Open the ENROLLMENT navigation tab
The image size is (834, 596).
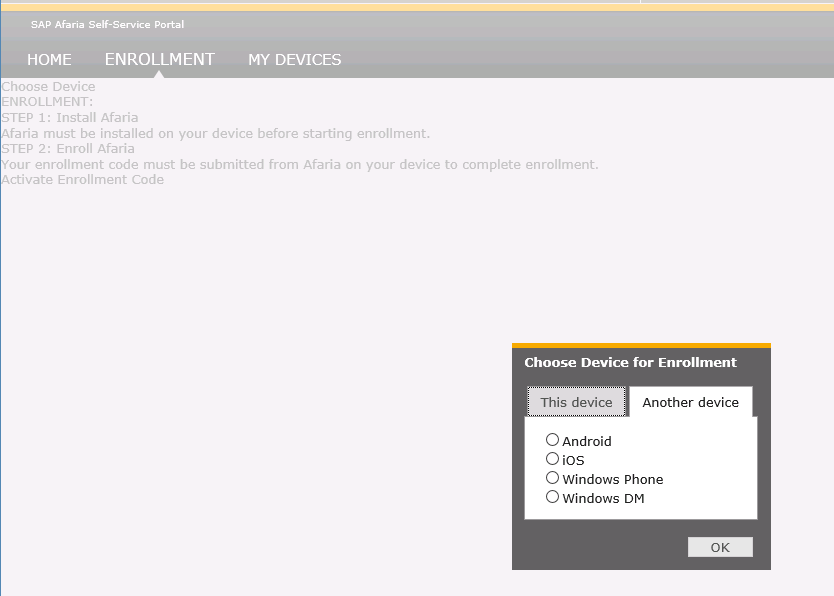coord(160,60)
